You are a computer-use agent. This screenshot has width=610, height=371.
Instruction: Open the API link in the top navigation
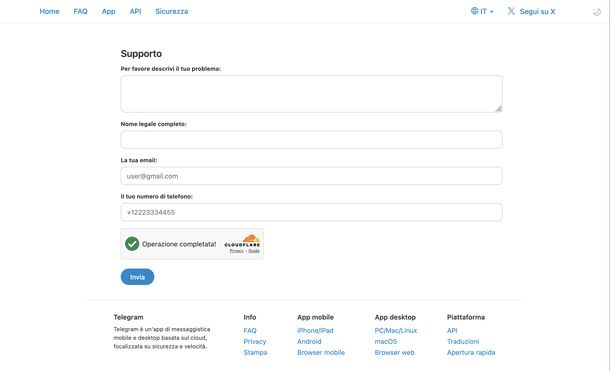[135, 11]
